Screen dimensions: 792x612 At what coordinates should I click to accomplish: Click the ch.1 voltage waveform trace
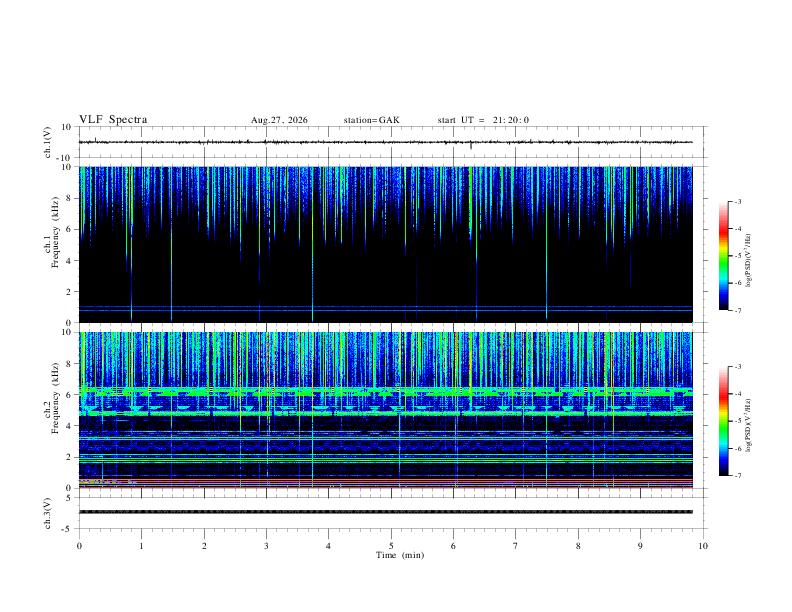385,142
